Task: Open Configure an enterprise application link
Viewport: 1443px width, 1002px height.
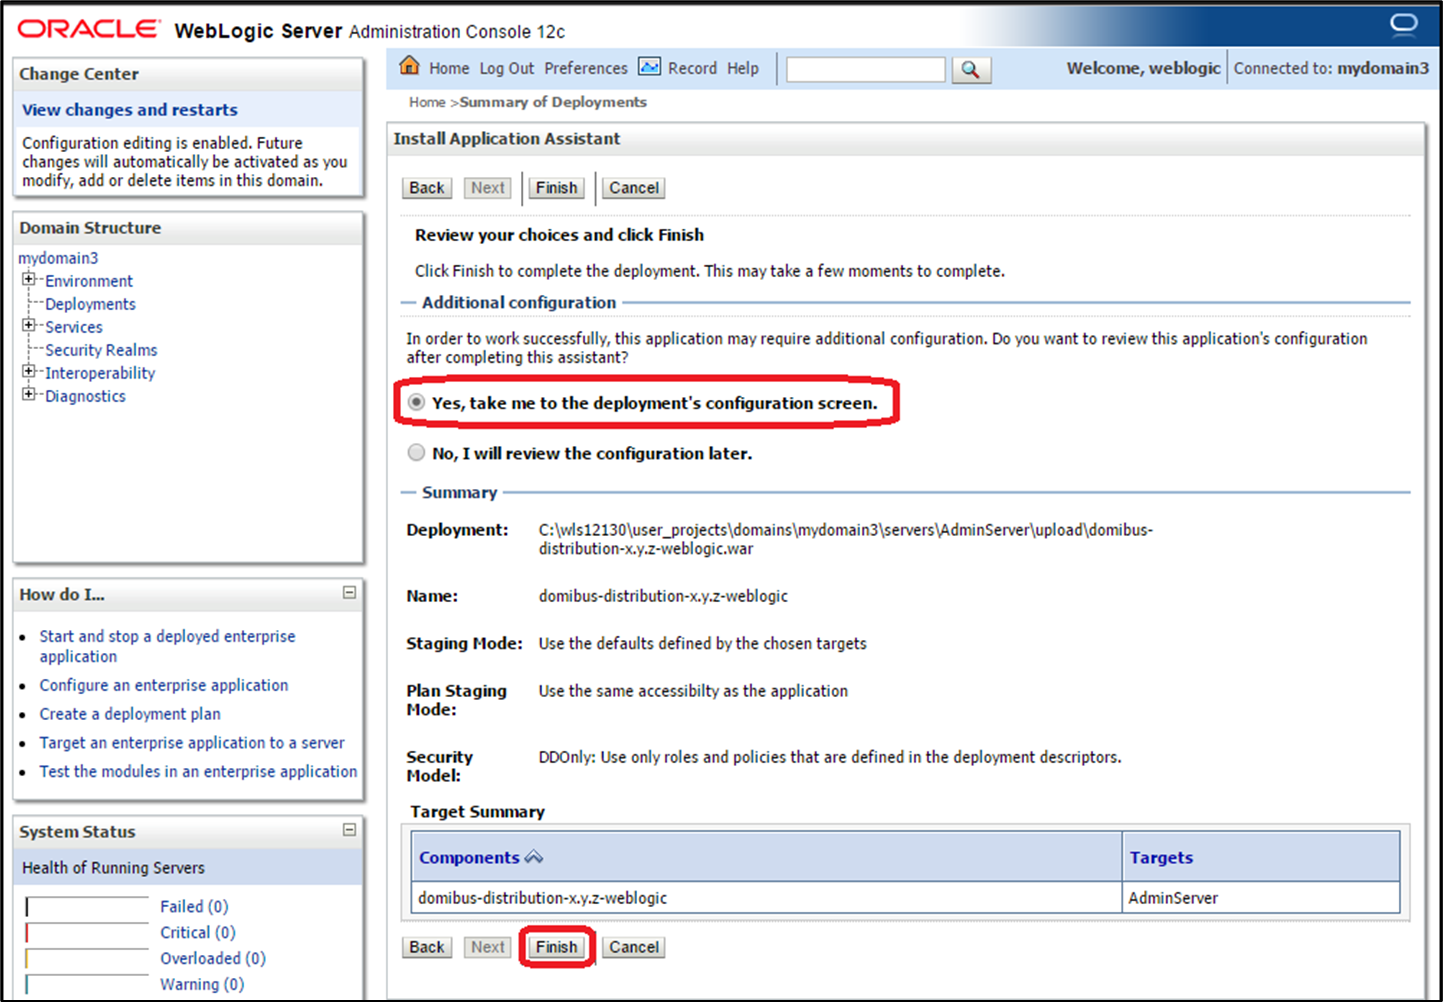Action: pyautogui.click(x=164, y=685)
